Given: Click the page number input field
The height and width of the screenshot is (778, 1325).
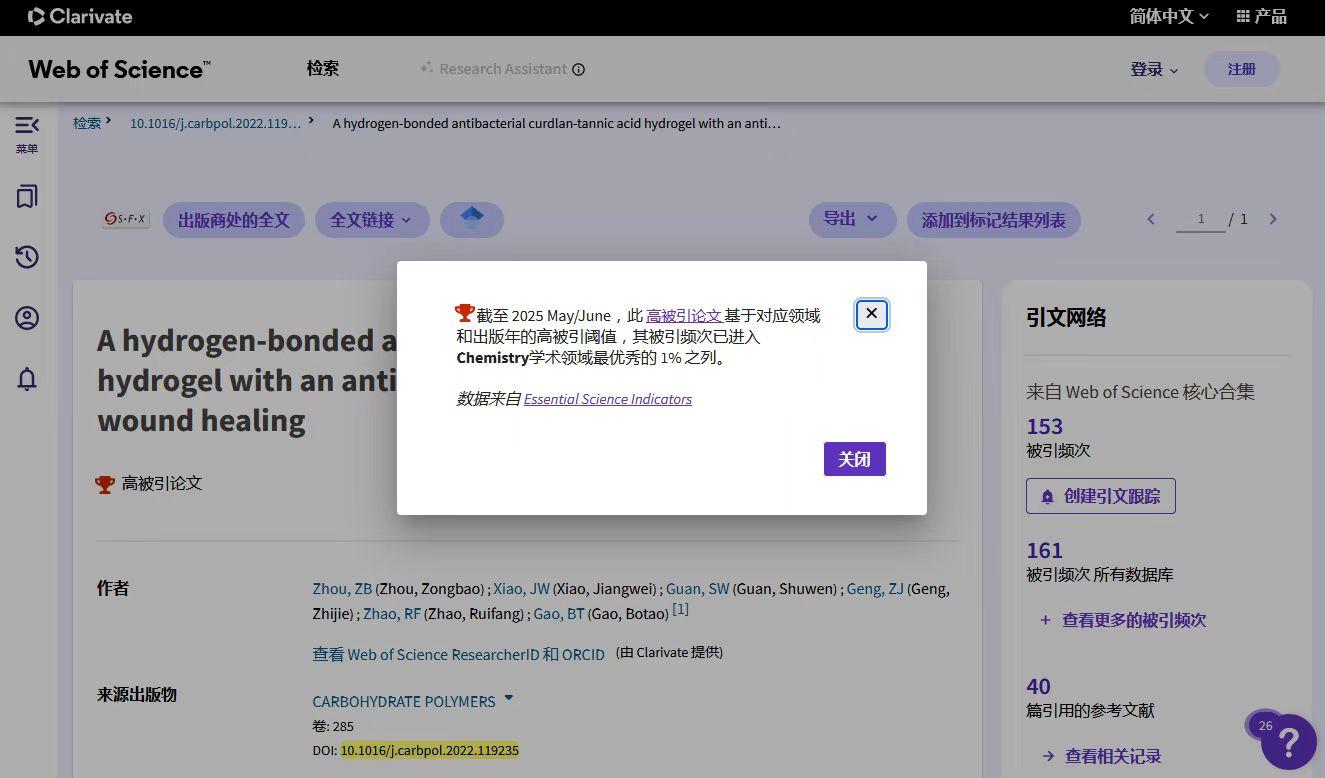Looking at the screenshot, I should pos(1200,218).
